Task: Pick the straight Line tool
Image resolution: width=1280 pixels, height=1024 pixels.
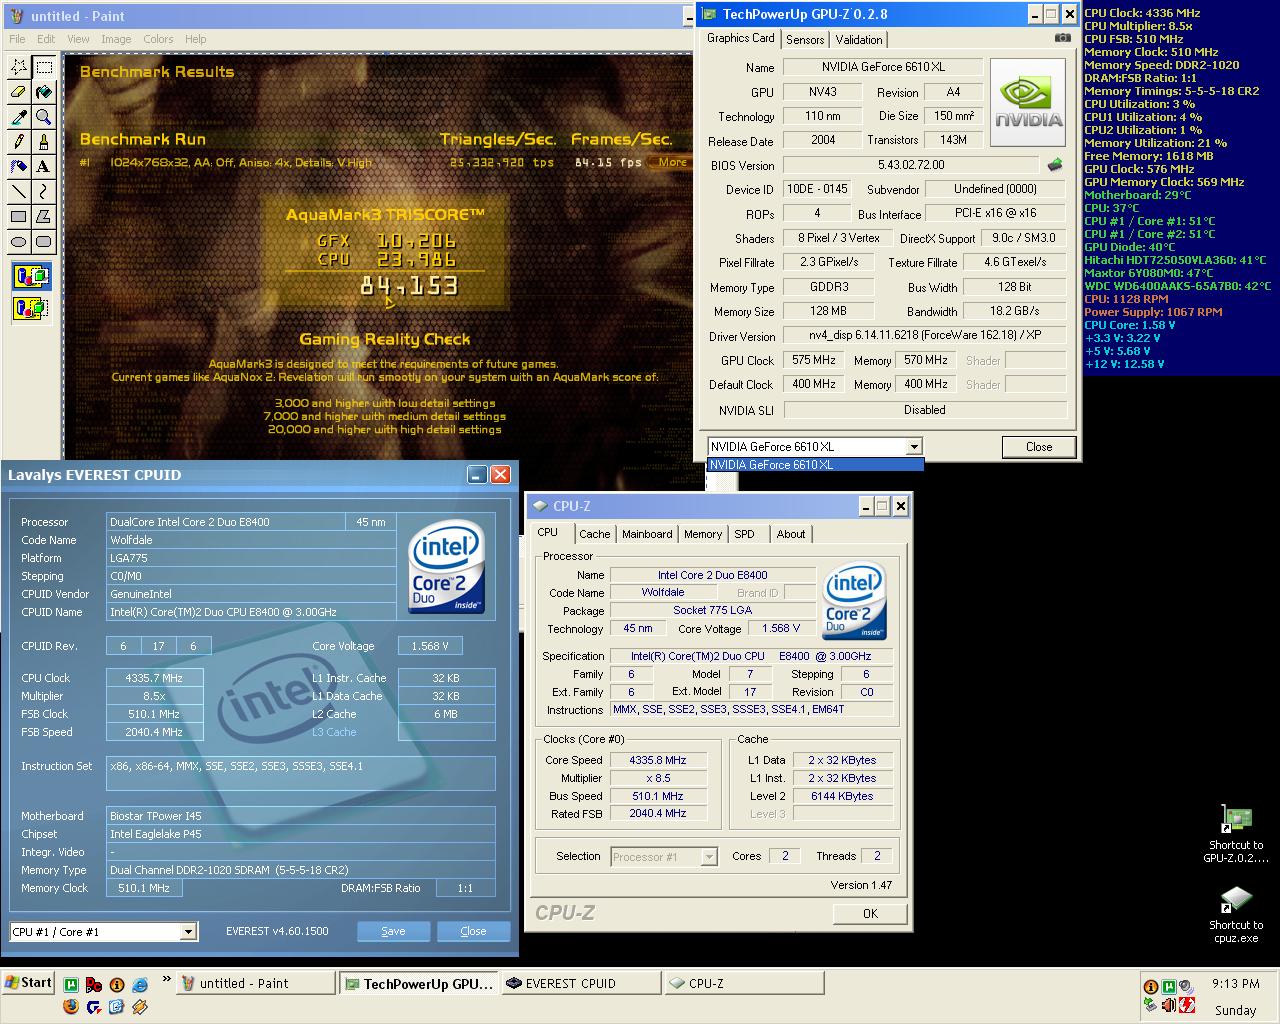Action: coord(19,191)
